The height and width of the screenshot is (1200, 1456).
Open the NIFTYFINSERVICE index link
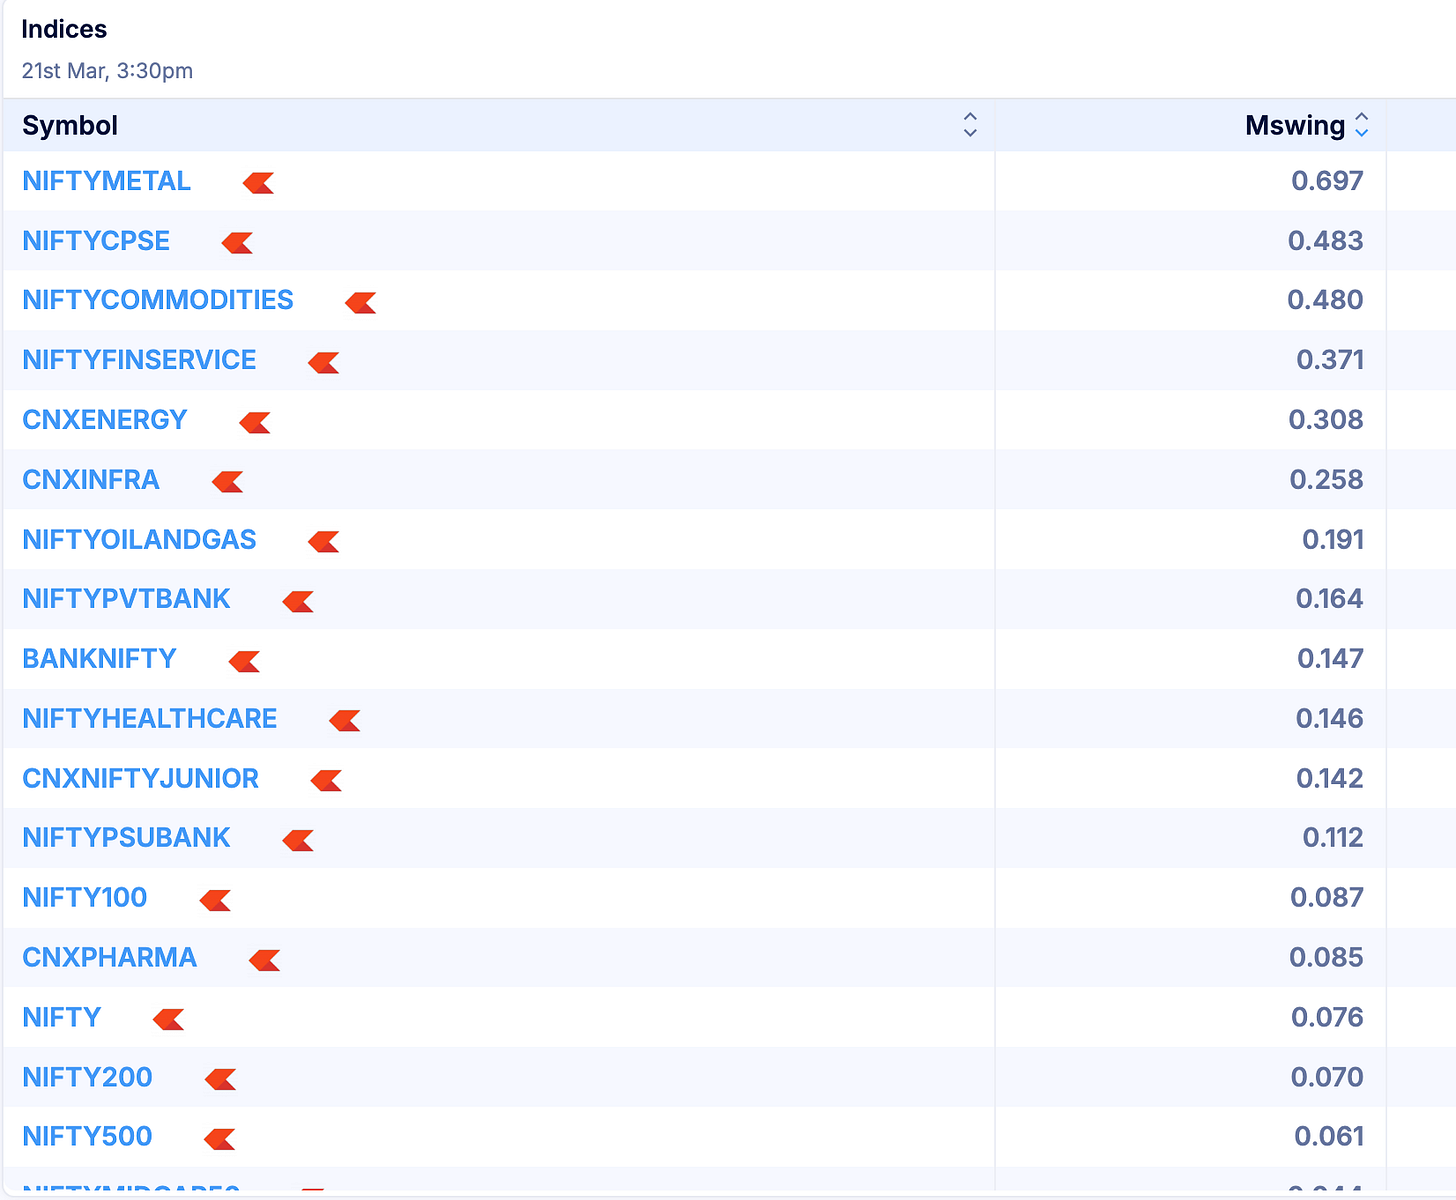[x=139, y=360]
